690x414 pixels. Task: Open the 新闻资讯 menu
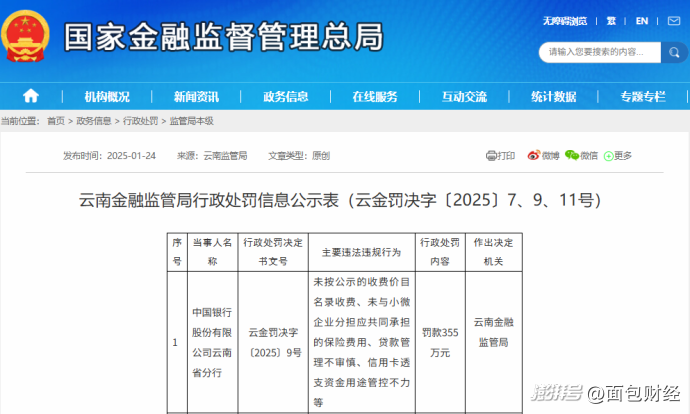196,97
